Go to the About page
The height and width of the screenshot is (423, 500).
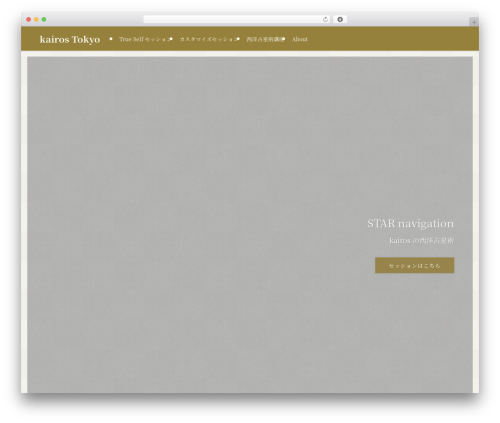coord(300,39)
